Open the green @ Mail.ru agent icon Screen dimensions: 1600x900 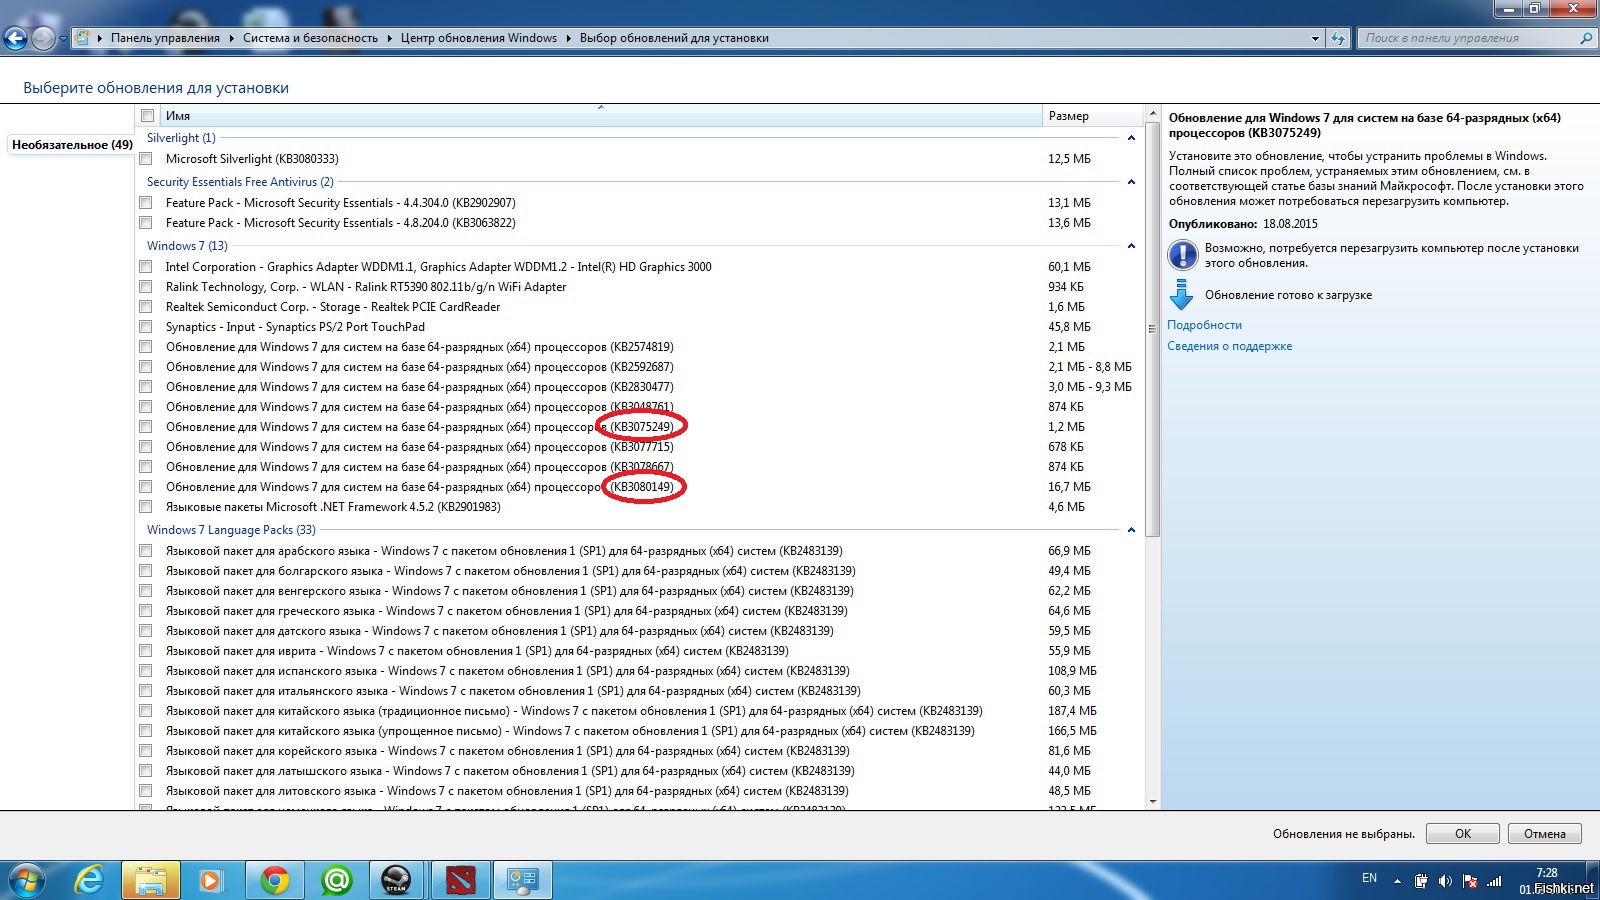click(x=336, y=880)
